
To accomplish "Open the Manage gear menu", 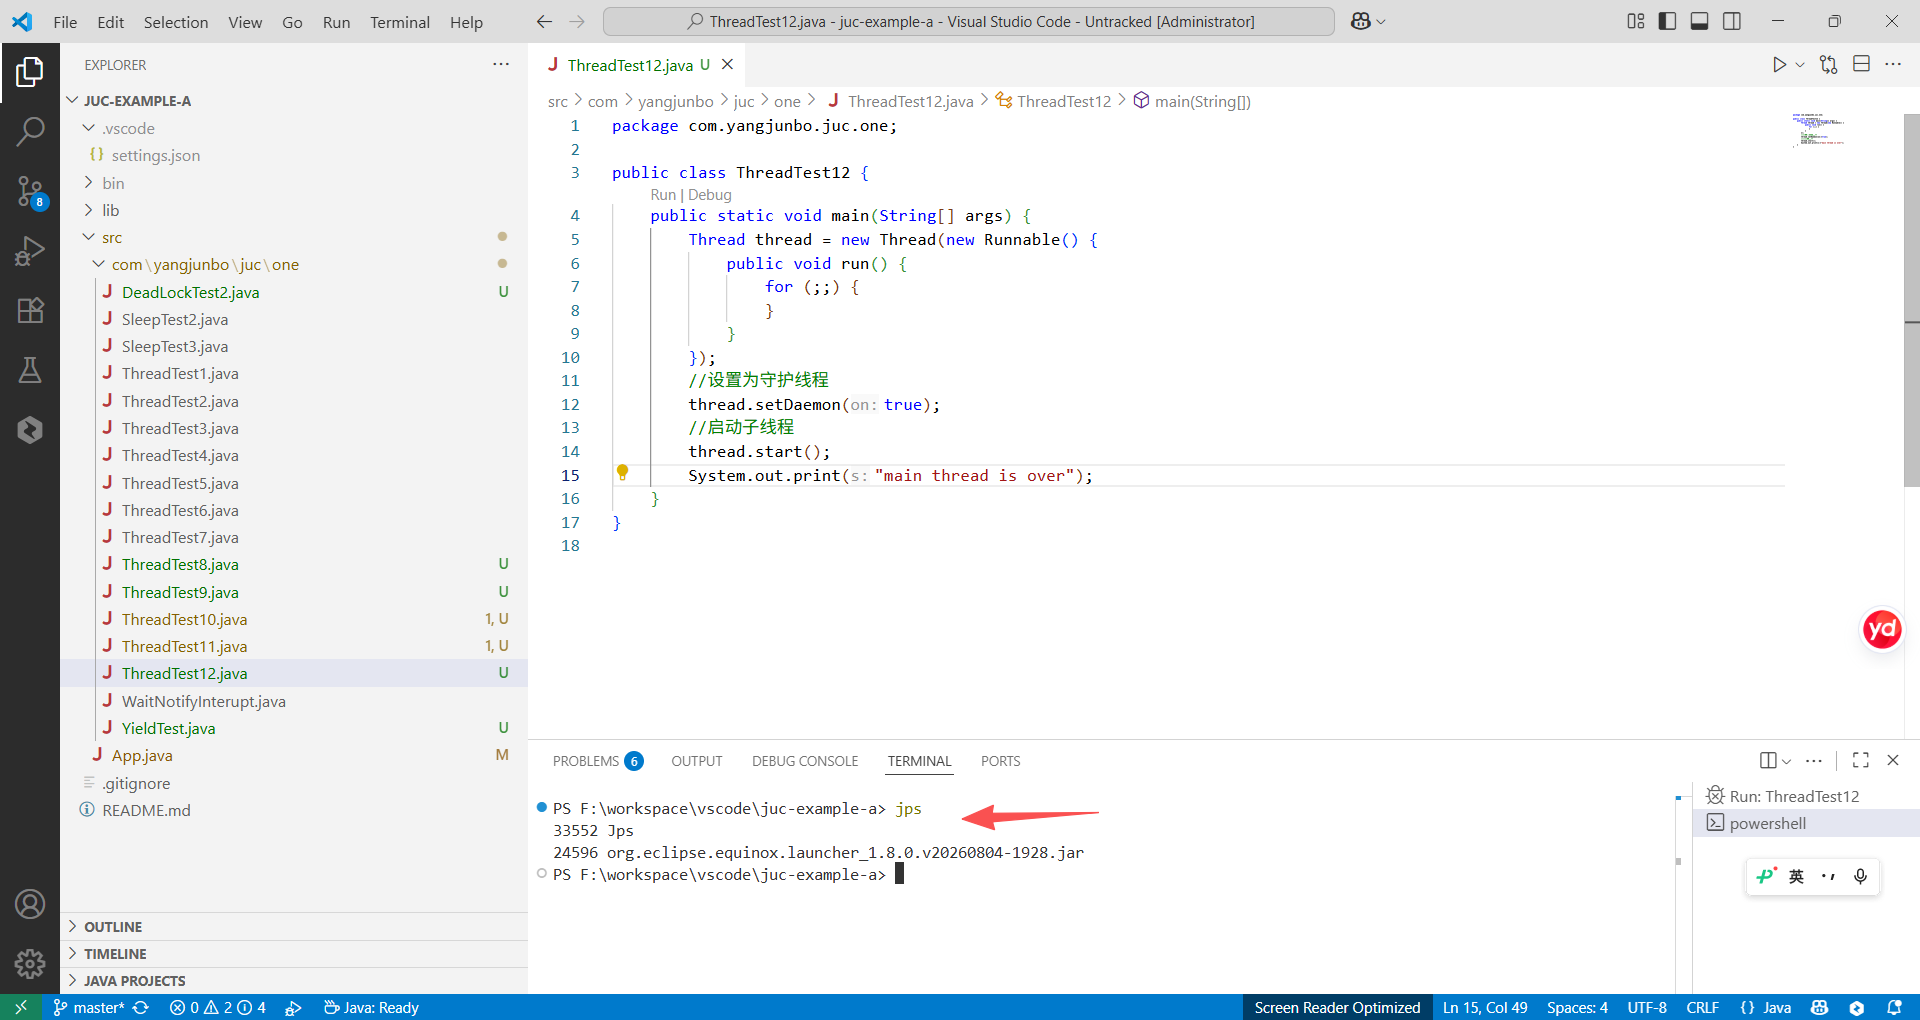I will point(30,963).
